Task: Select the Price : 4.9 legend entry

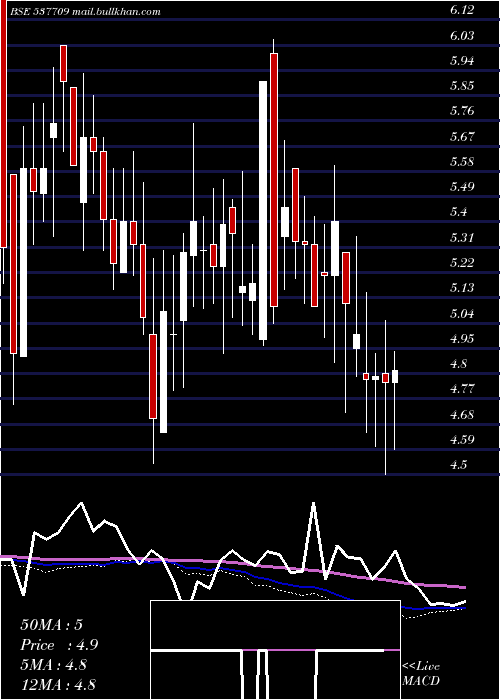Action: 59,645
